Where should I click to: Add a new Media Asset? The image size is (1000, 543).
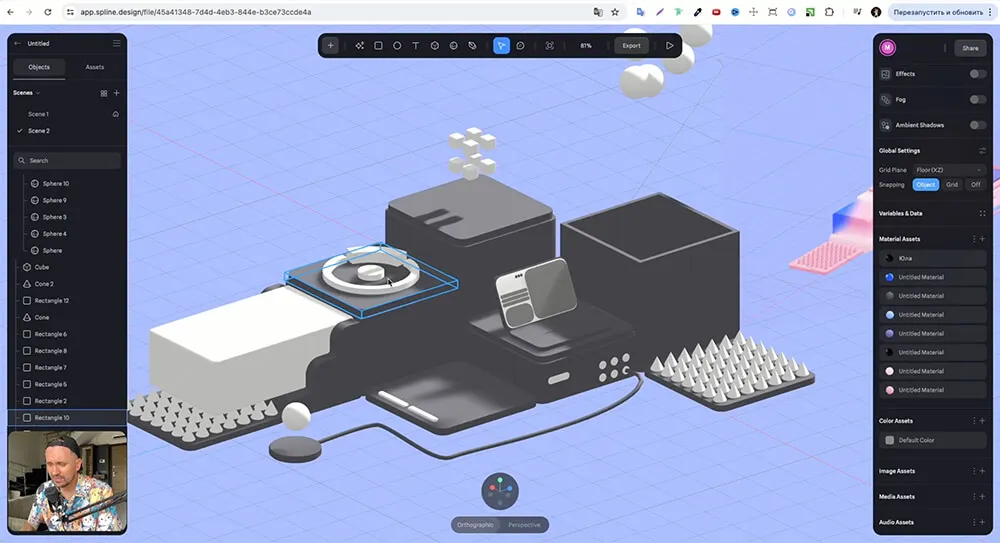tap(982, 496)
